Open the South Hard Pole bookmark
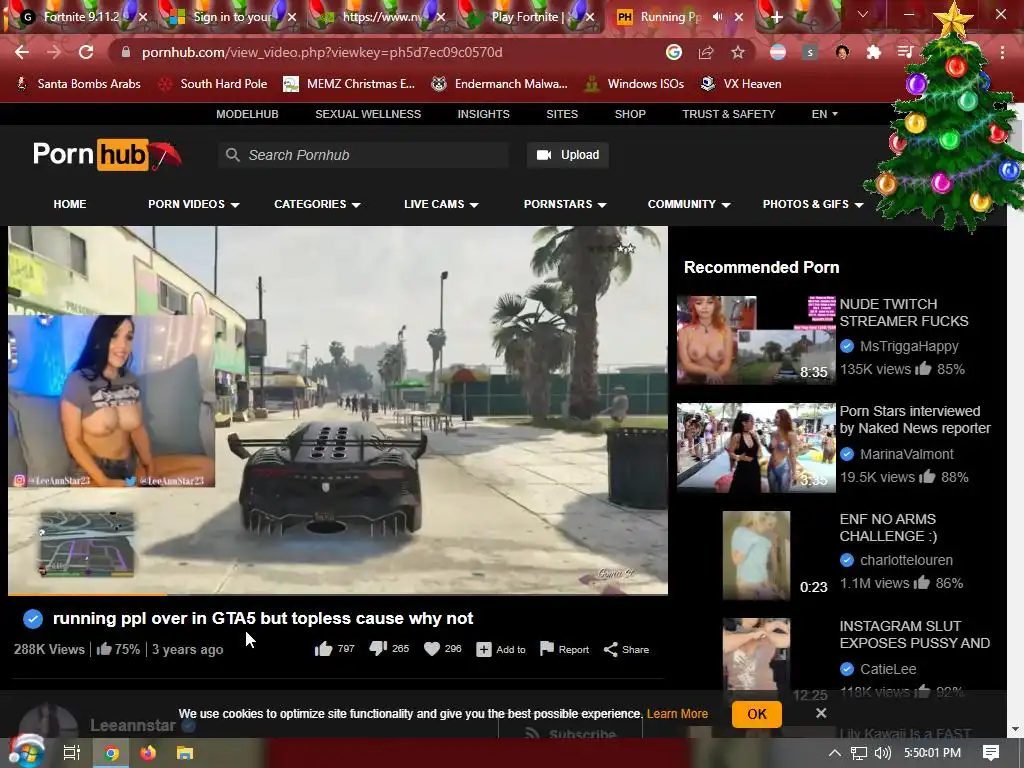Screen dimensions: 1024x768 point(213,84)
